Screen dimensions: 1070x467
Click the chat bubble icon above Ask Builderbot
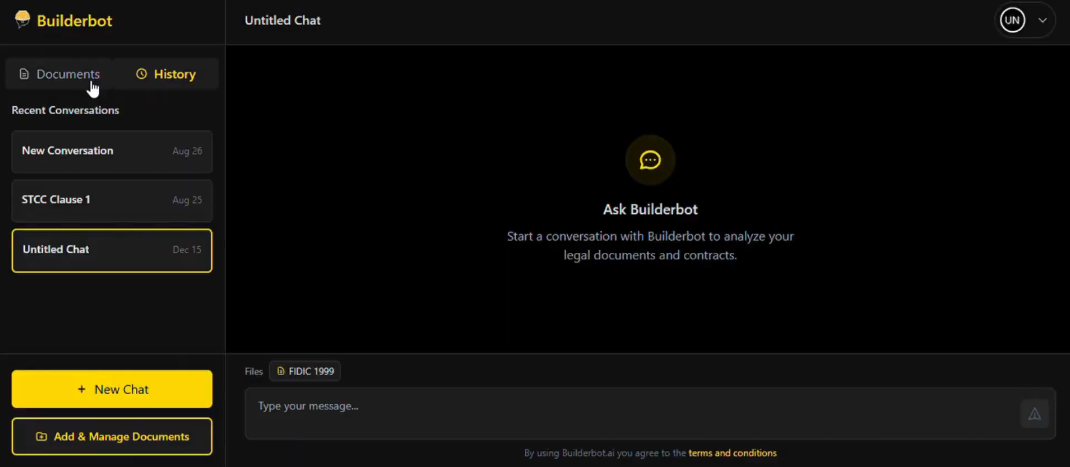pyautogui.click(x=650, y=160)
